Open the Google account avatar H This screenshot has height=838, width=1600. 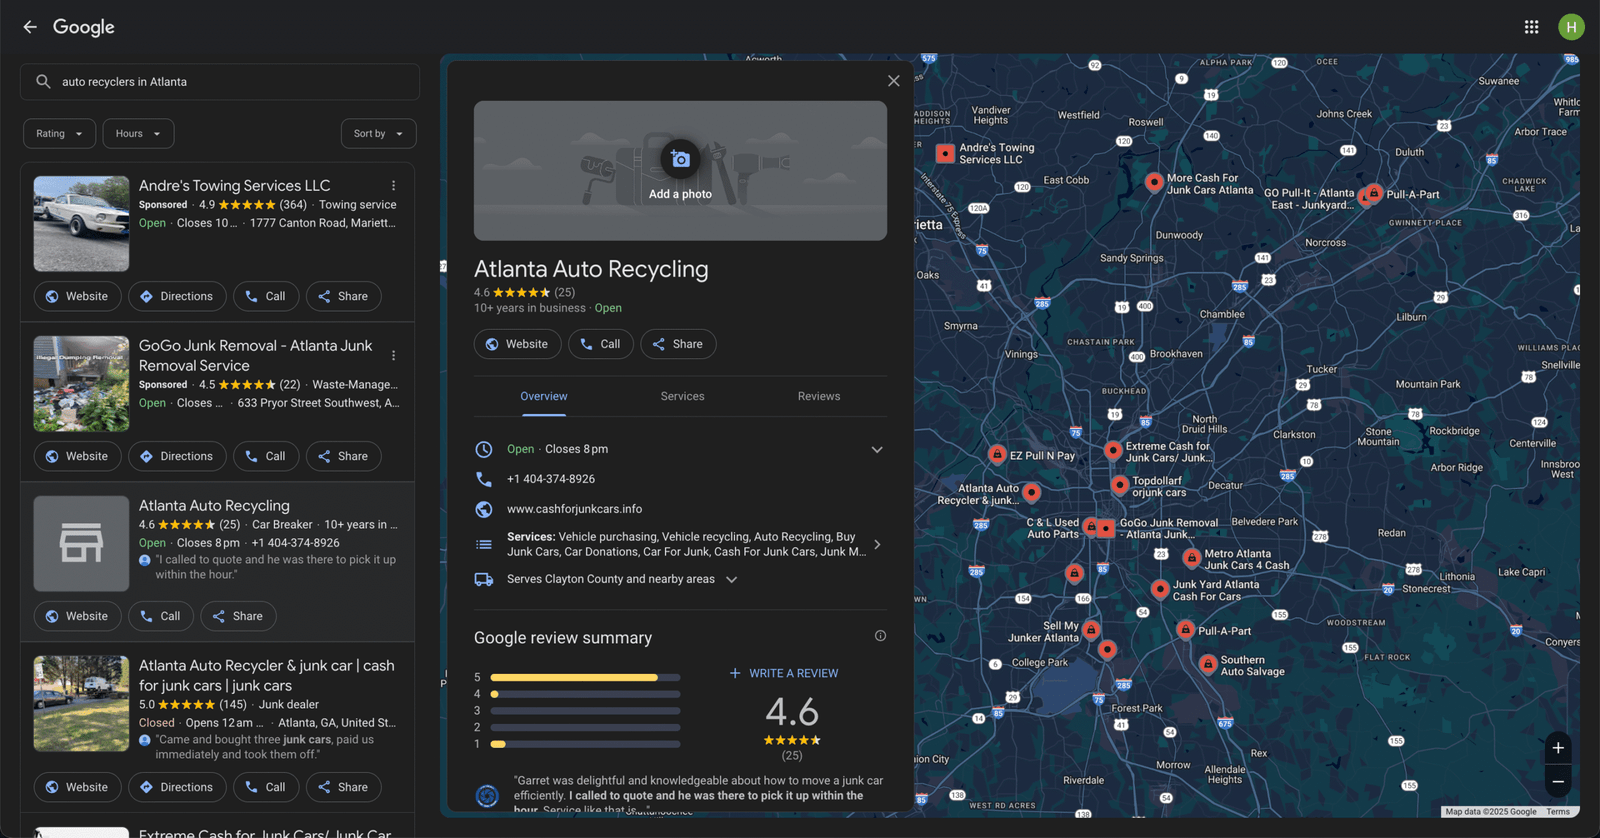[x=1571, y=27]
